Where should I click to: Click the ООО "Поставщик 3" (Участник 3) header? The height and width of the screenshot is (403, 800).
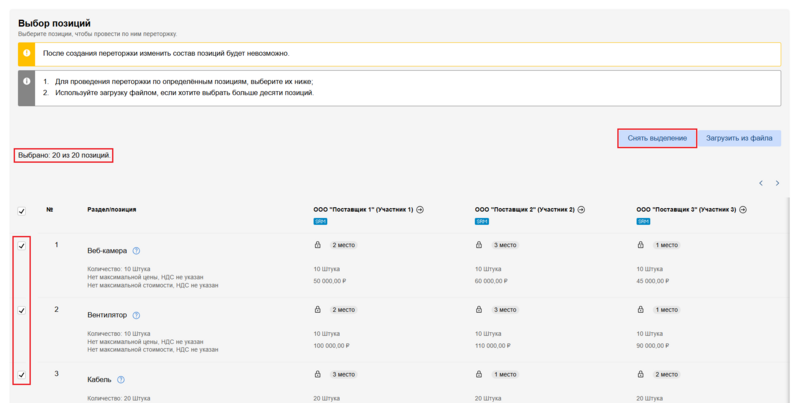[x=686, y=210]
